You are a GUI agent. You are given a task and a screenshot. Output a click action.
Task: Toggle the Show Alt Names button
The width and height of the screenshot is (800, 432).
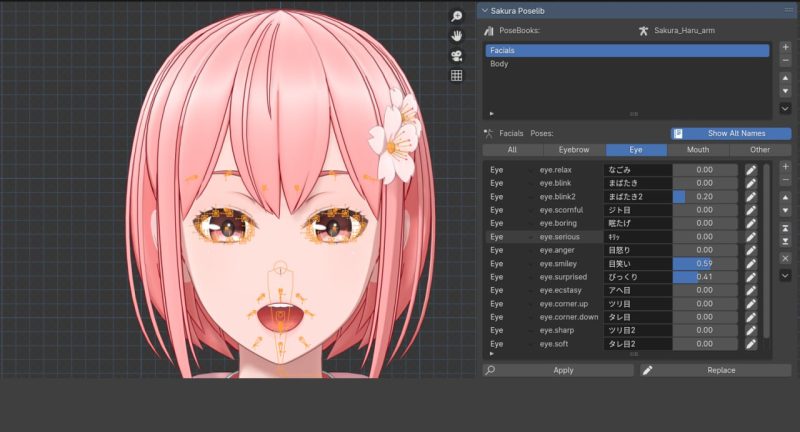731,133
